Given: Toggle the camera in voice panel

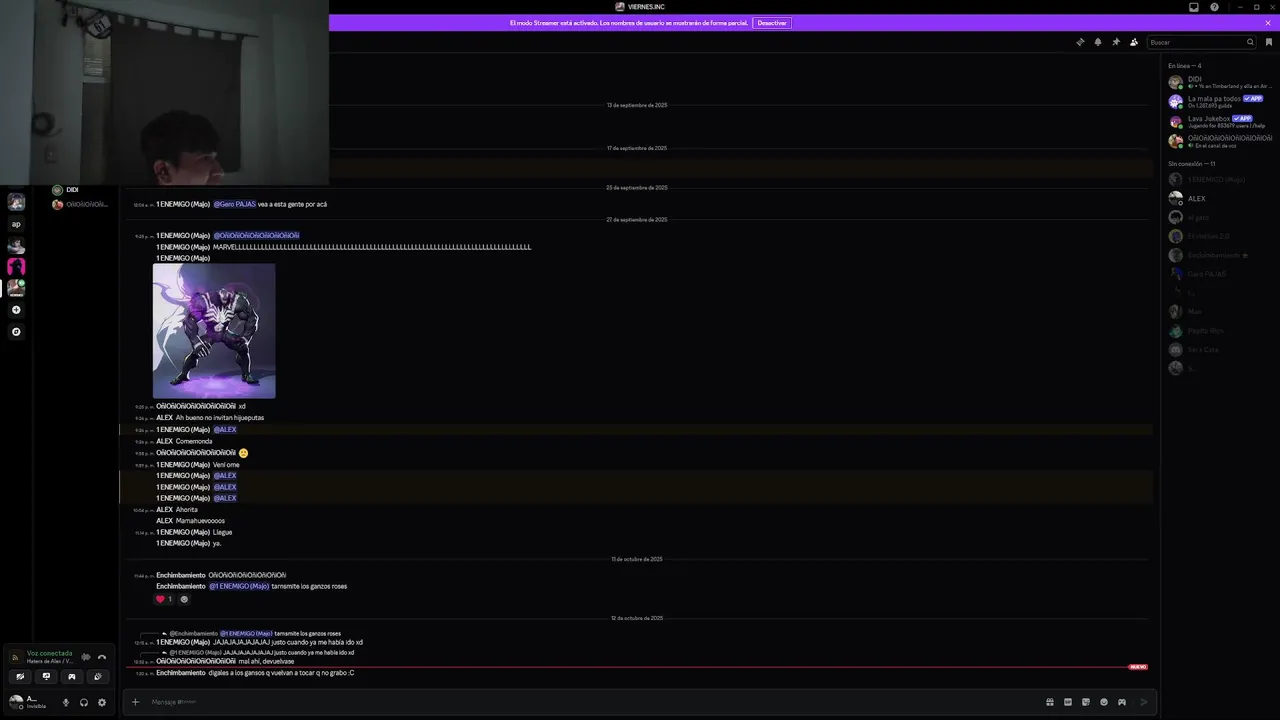Looking at the screenshot, I should [20, 677].
